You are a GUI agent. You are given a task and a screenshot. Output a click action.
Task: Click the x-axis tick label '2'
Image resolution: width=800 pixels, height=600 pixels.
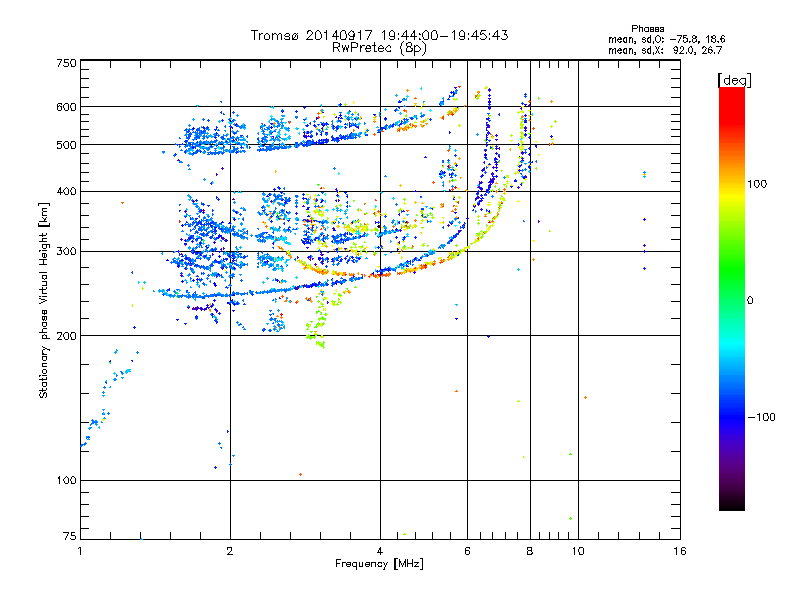[x=230, y=551]
